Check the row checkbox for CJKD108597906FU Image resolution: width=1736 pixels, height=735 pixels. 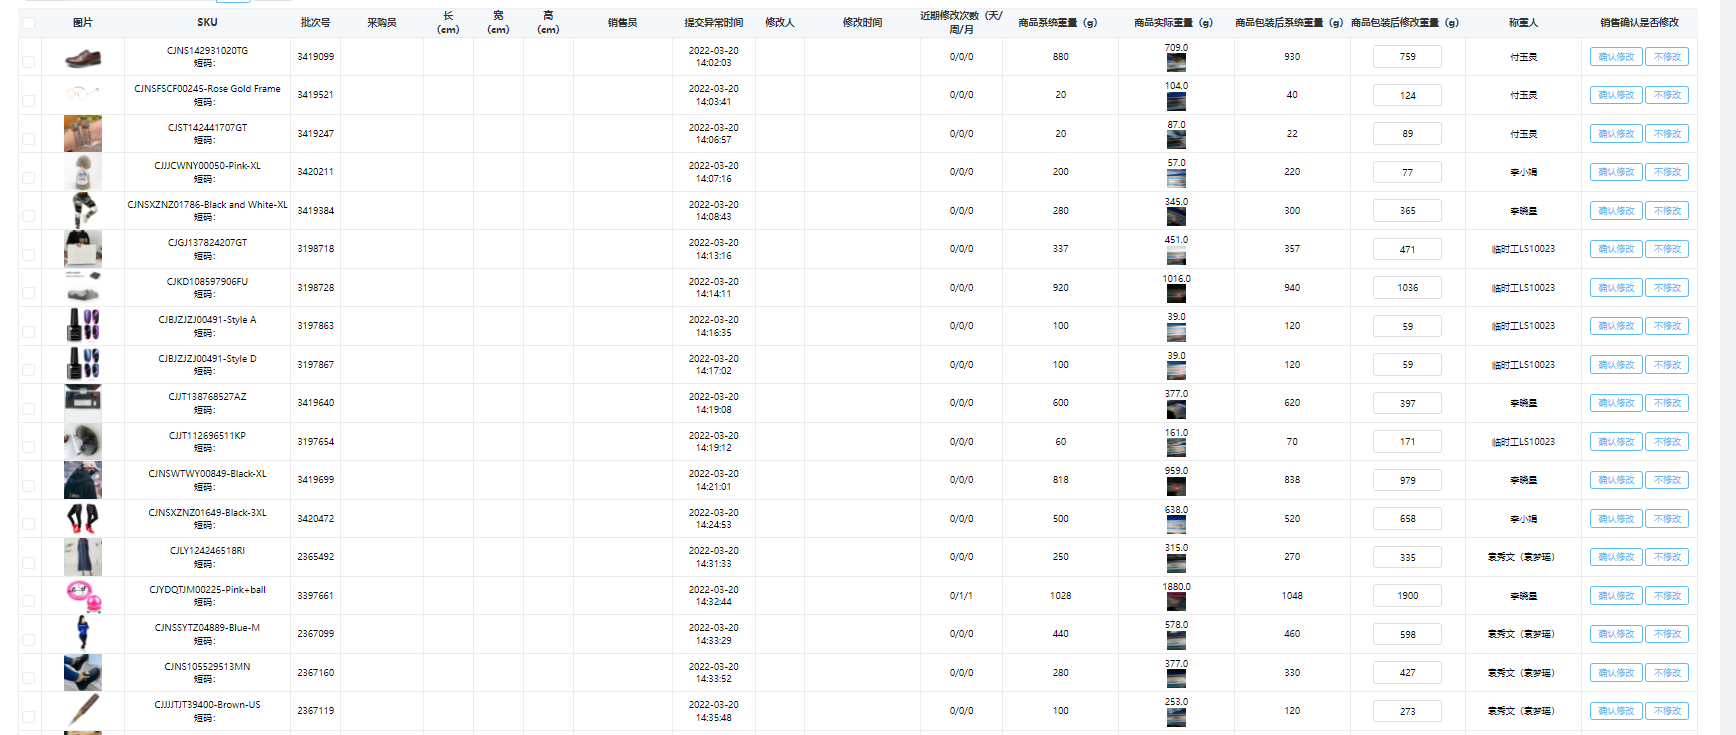click(x=28, y=293)
